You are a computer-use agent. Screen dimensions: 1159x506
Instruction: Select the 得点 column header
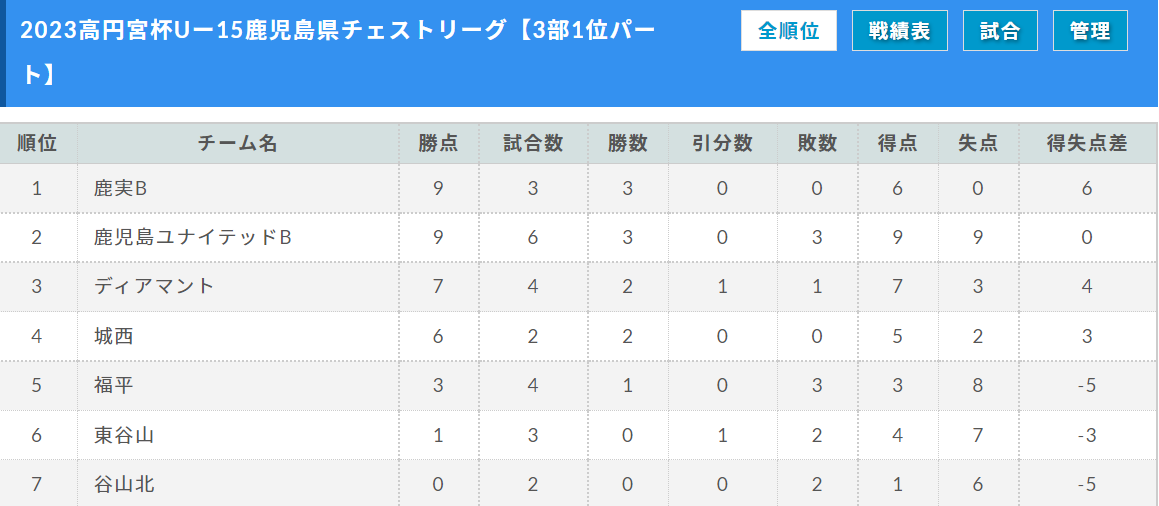(x=897, y=143)
